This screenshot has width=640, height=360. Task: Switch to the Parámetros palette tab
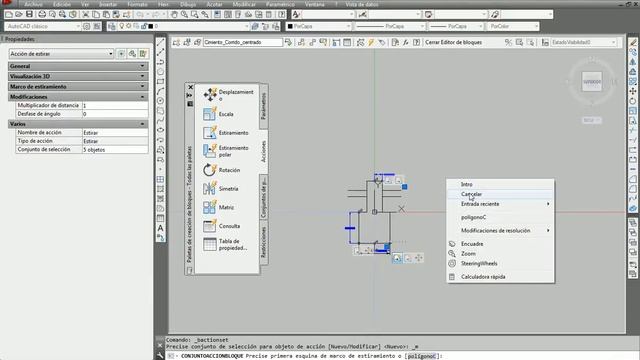264,106
